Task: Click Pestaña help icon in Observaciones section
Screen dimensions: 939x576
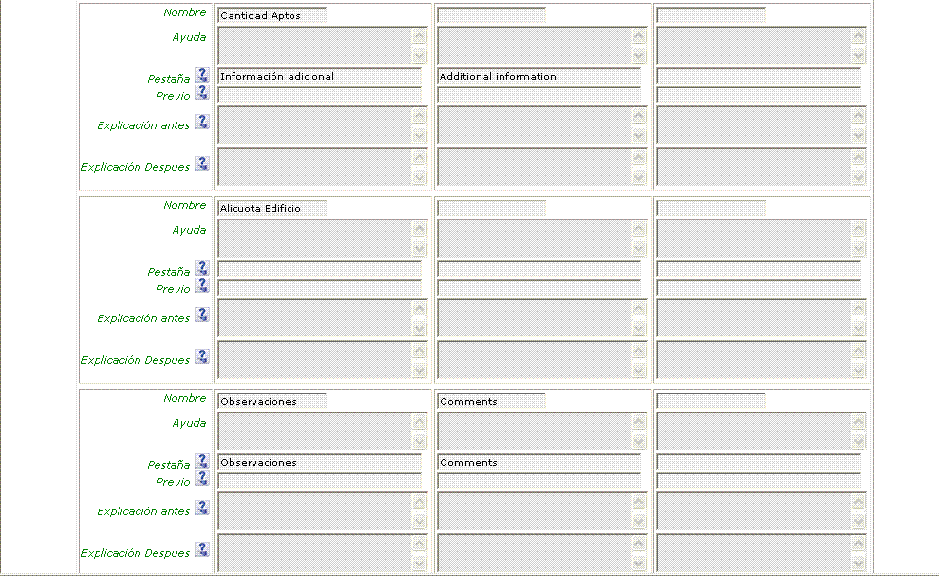Action: point(202,461)
